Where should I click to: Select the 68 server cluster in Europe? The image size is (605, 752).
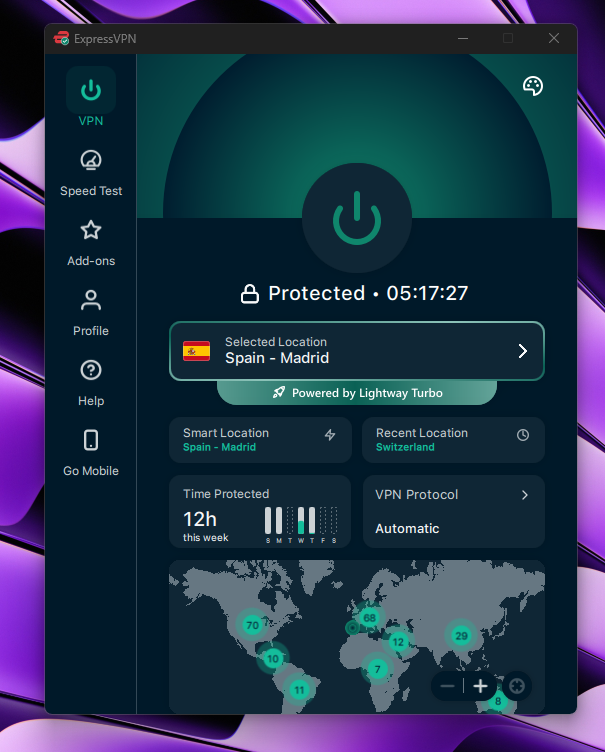coord(369,617)
